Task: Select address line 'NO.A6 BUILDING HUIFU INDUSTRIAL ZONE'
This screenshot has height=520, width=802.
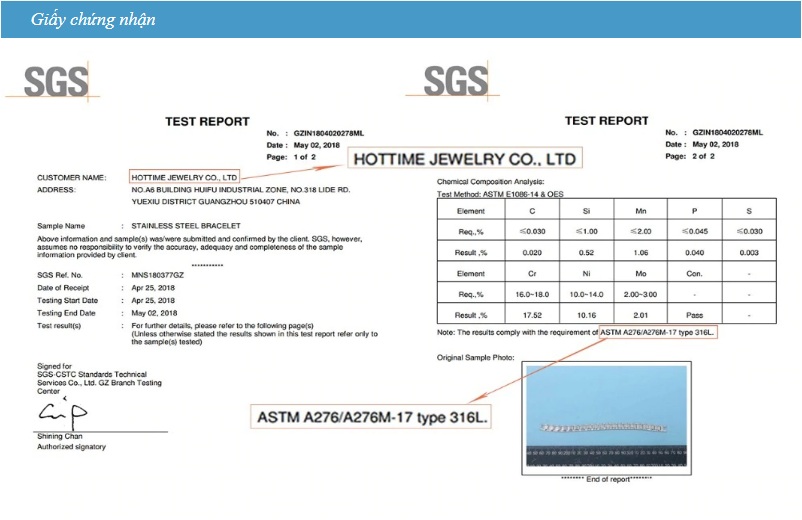Action: (x=241, y=190)
